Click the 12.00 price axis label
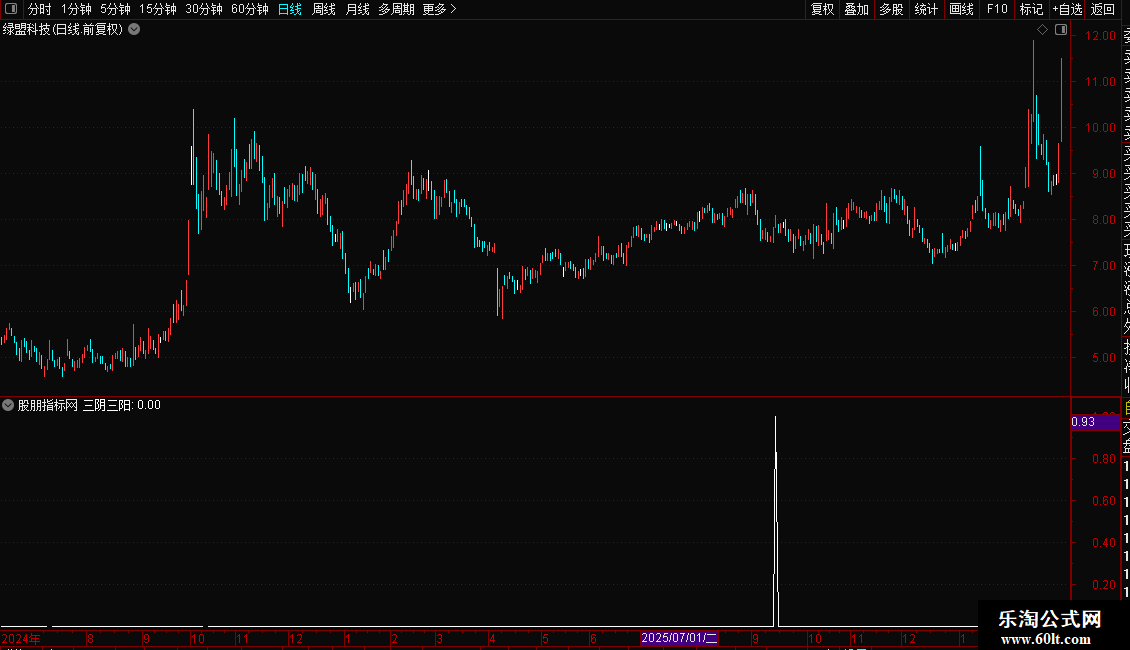 click(1100, 35)
